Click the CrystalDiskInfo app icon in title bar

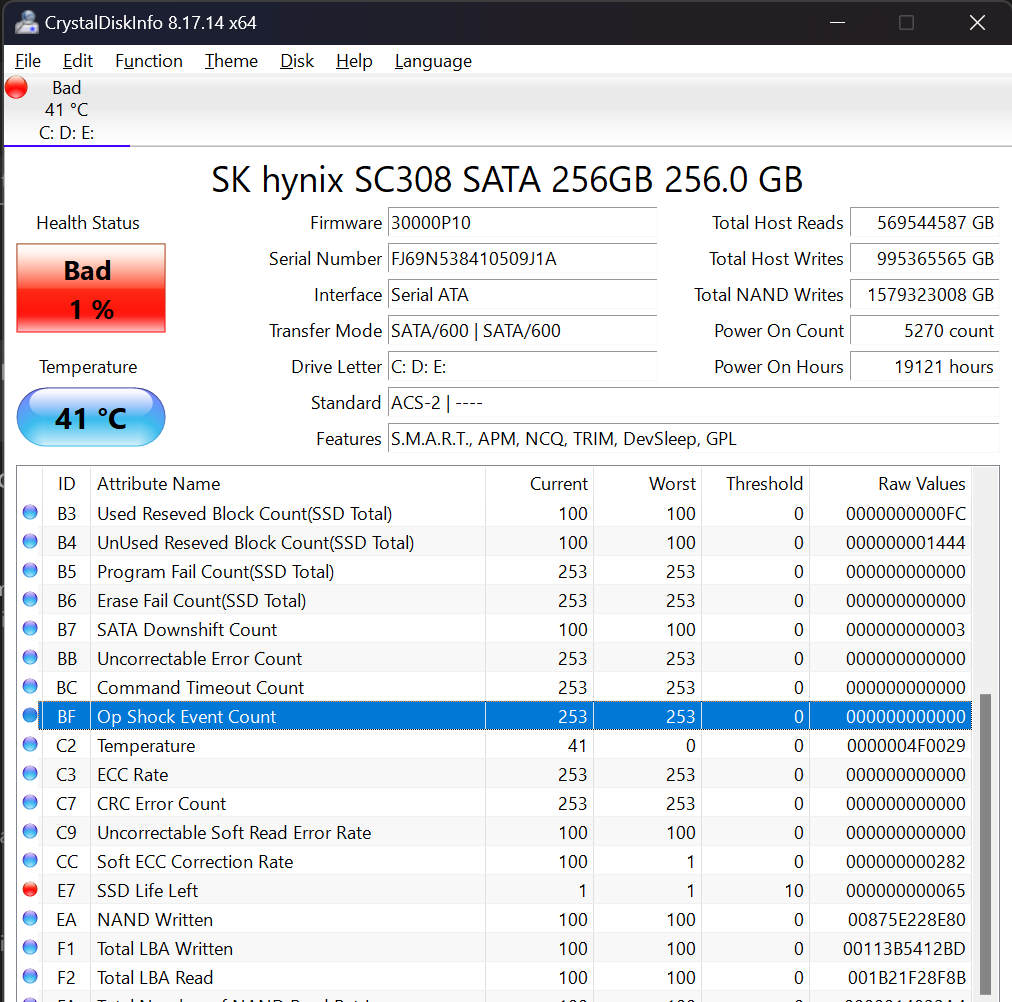pyautogui.click(x=26, y=22)
